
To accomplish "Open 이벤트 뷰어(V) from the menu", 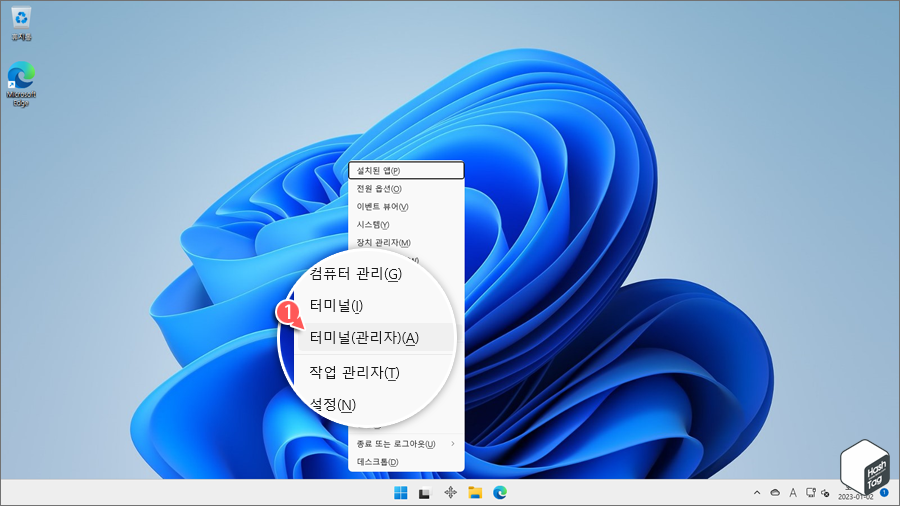I will coord(406,207).
